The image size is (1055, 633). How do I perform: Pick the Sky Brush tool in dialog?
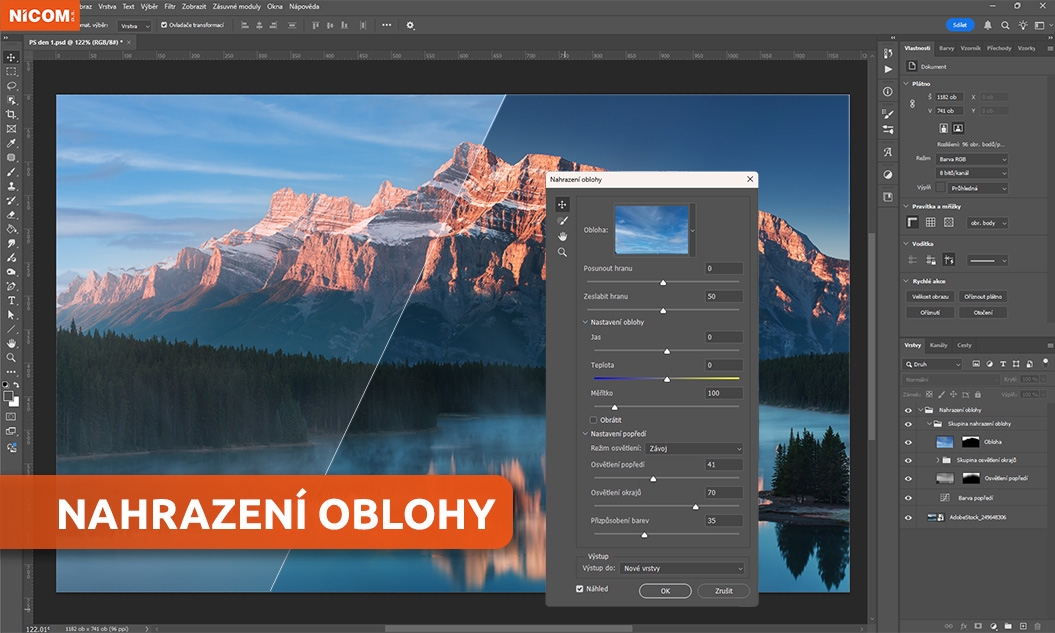(563, 220)
